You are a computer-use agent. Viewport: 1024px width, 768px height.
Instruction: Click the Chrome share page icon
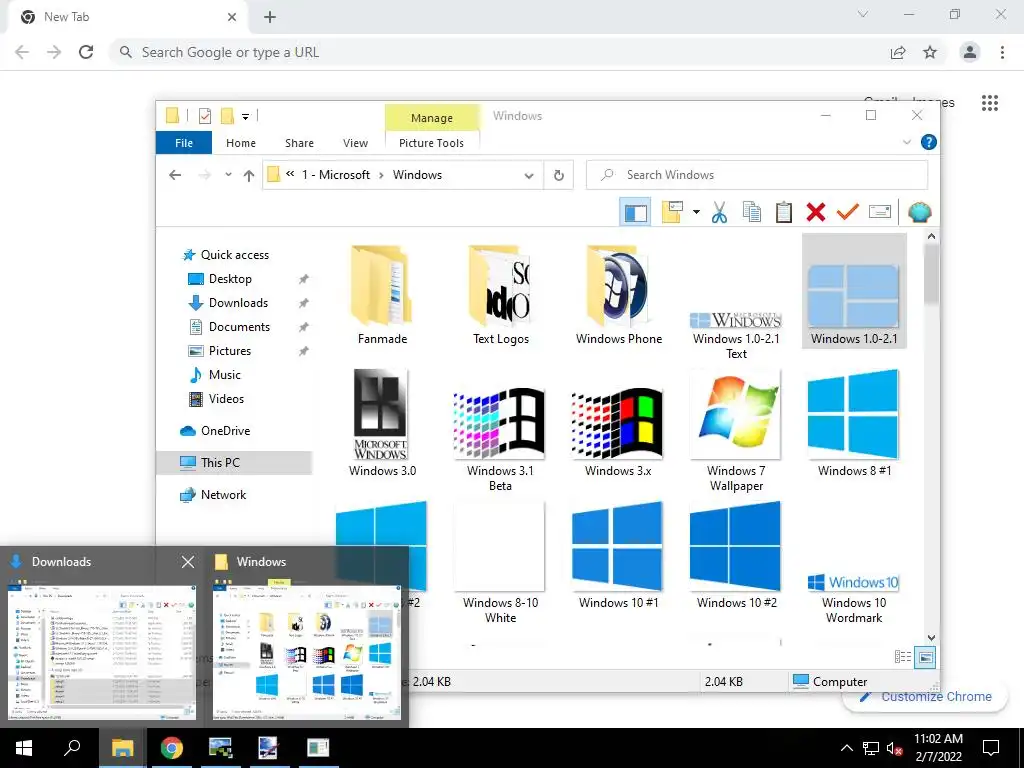(898, 52)
